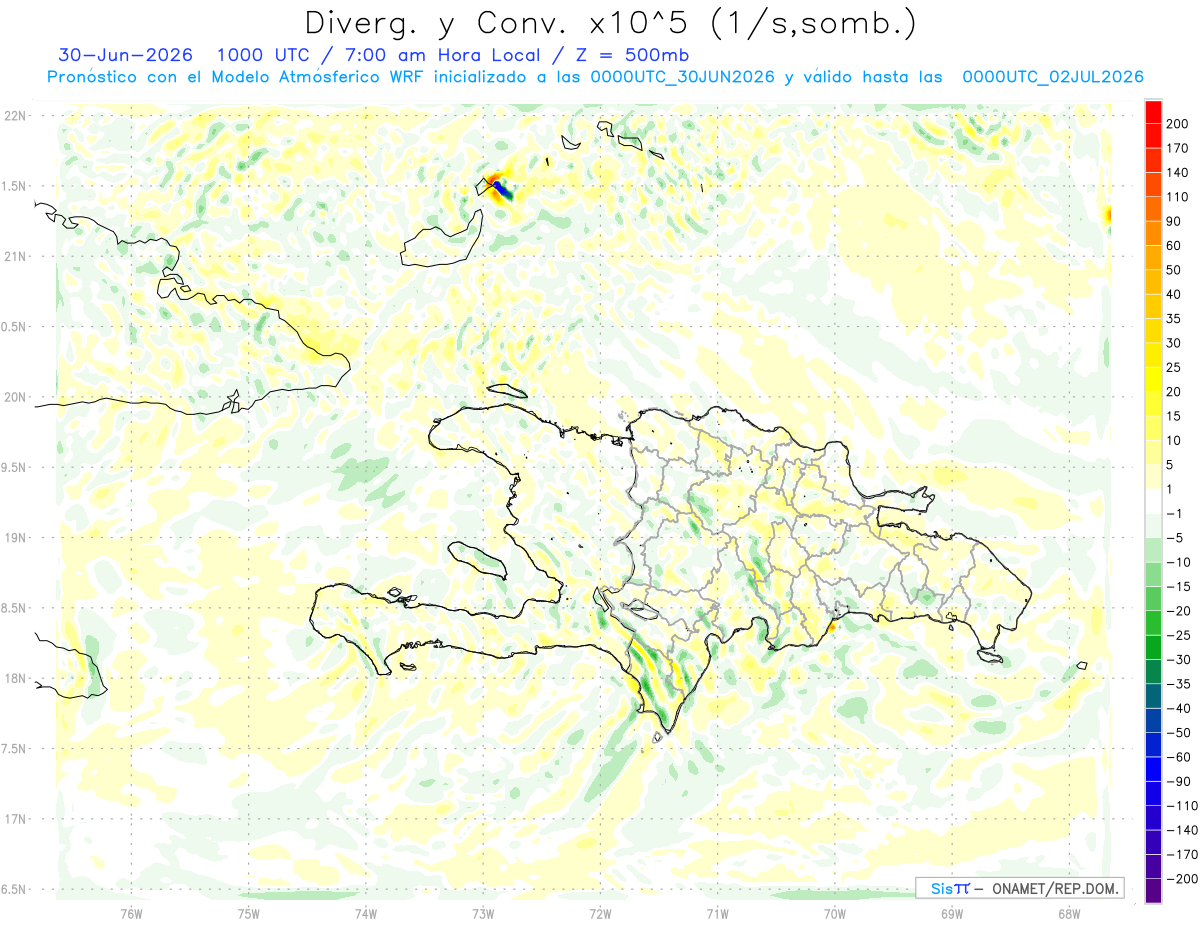
Task: Click the colorbar value 25
Action: point(1175,368)
